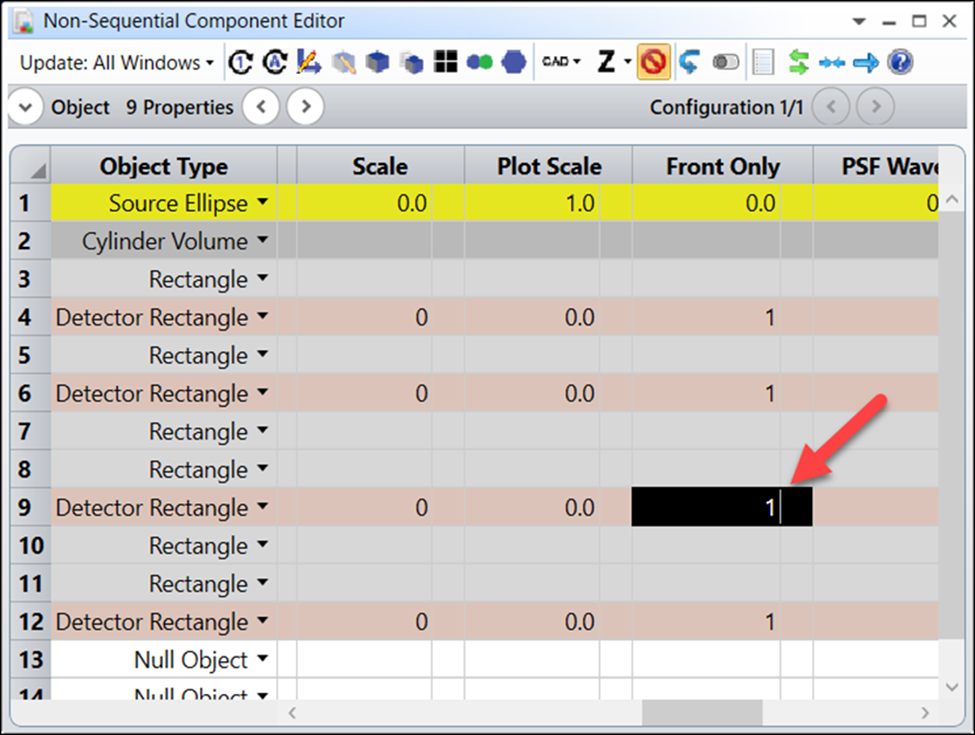Click the blue Help question mark icon
The height and width of the screenshot is (735, 975).
(x=900, y=62)
